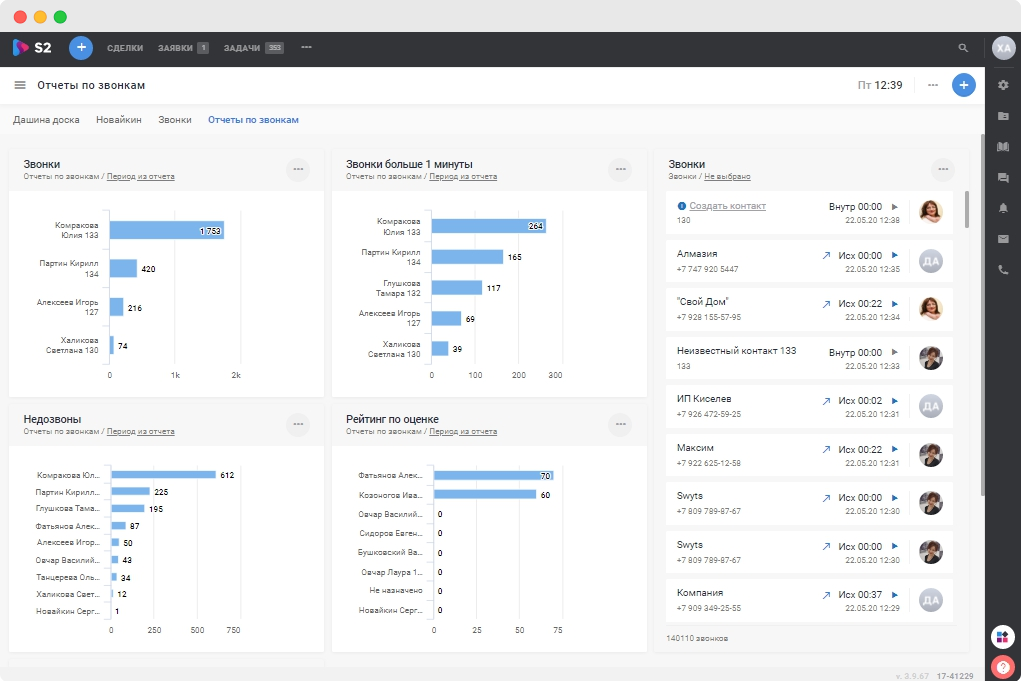
Task: Click the info icon beside Создать контакт
Action: pyautogui.click(x=682, y=206)
